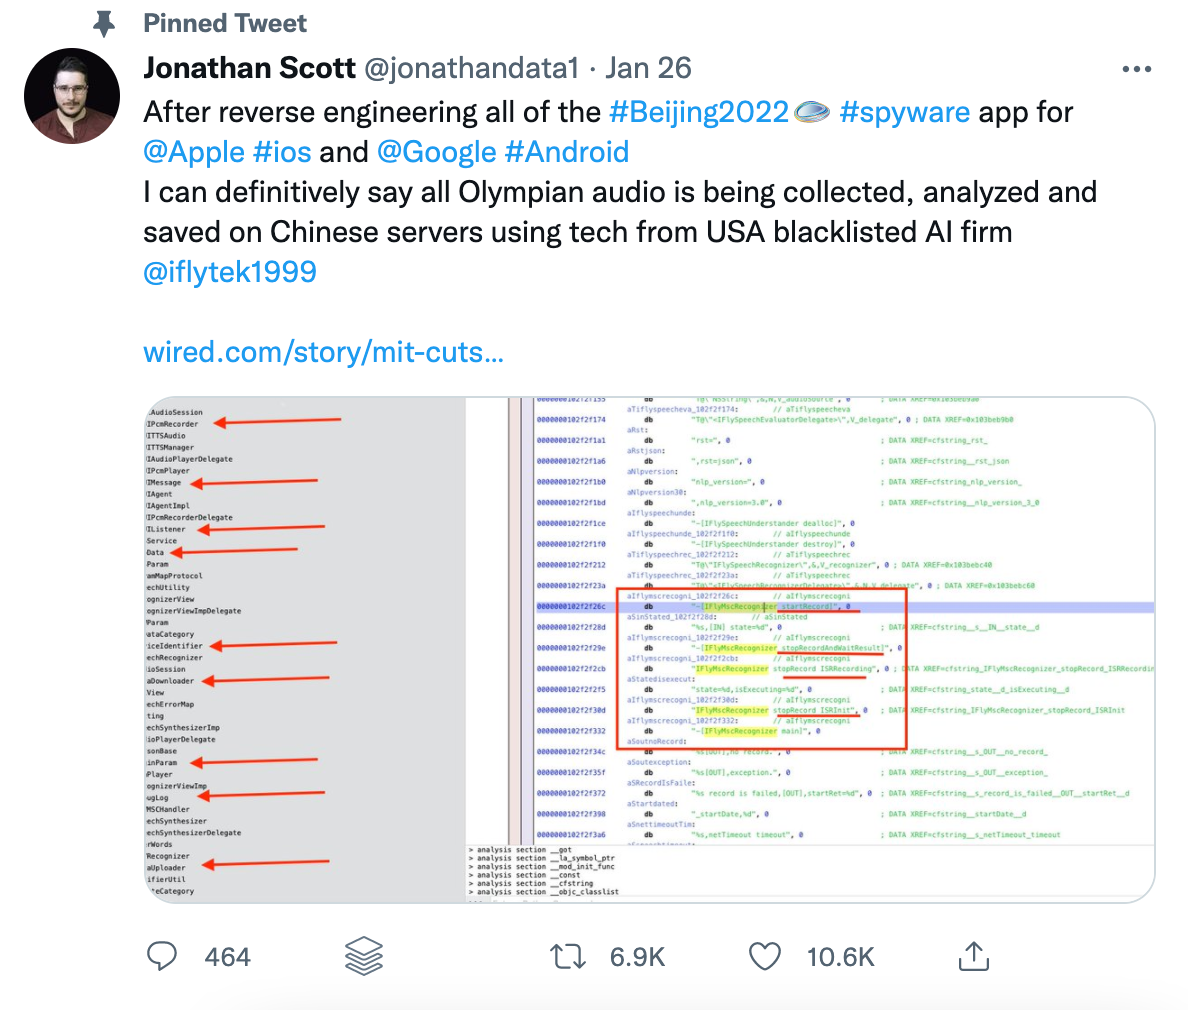1188x1010 pixels.
Task: Share the tweet via the upload icon
Action: coord(973,956)
